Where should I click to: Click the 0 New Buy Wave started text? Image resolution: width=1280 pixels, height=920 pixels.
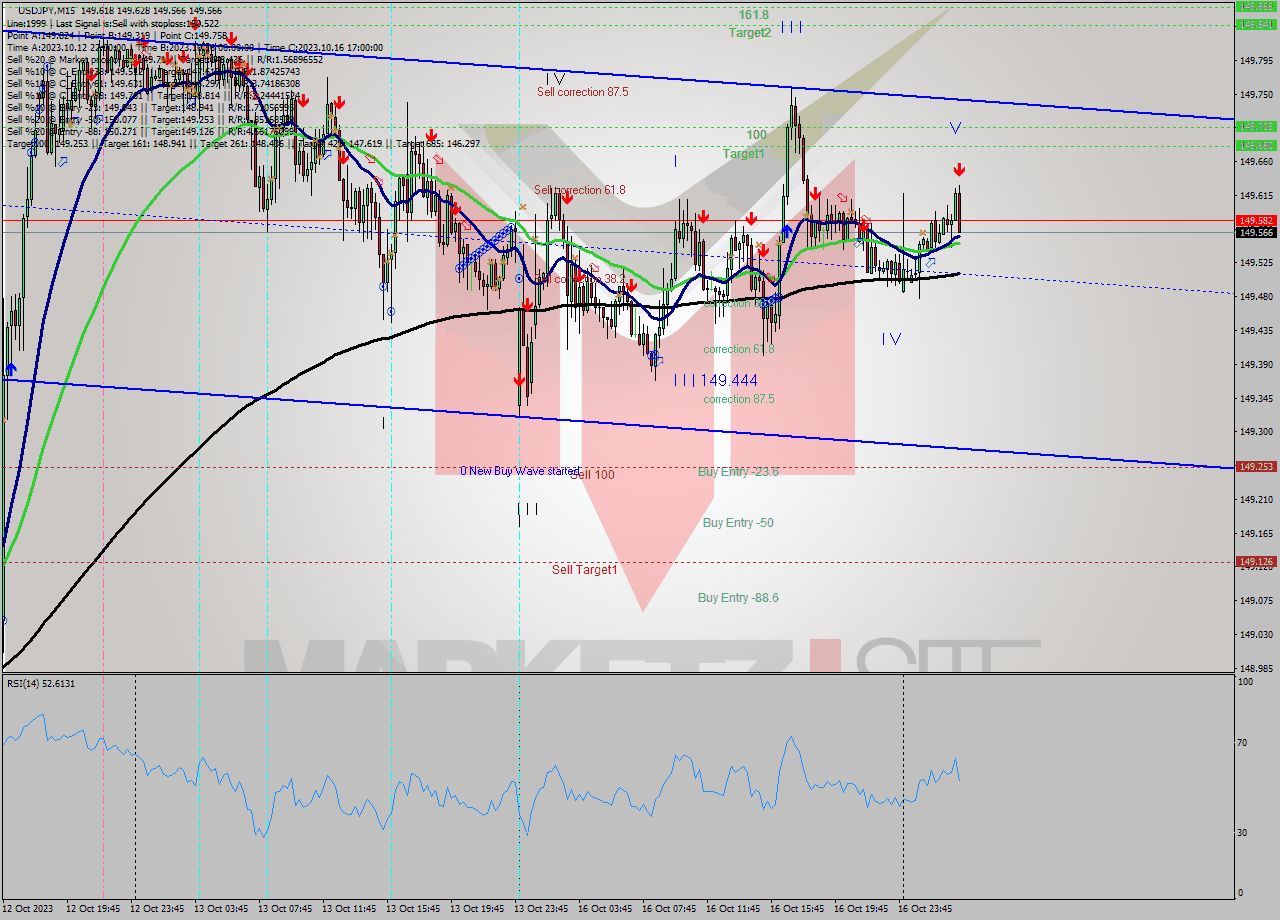pos(521,470)
